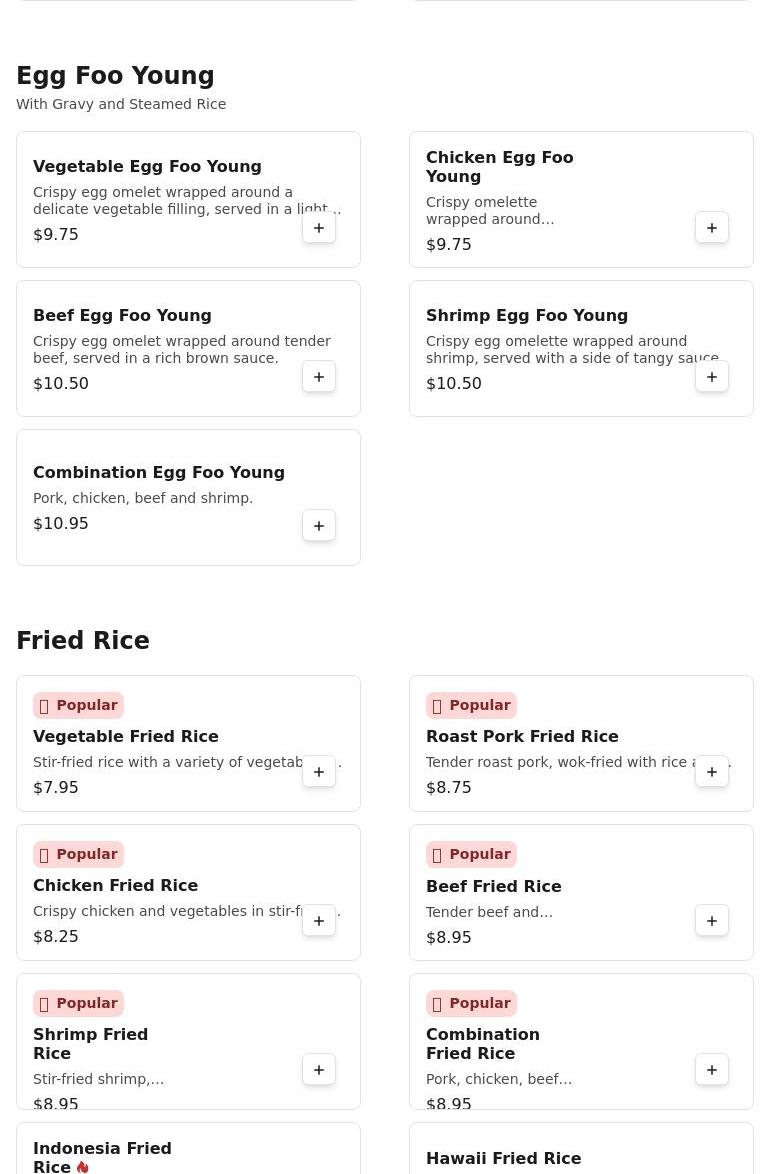Add Chicken Egg Foo Young with plus icon
The height and width of the screenshot is (1174, 770).
[x=712, y=228]
